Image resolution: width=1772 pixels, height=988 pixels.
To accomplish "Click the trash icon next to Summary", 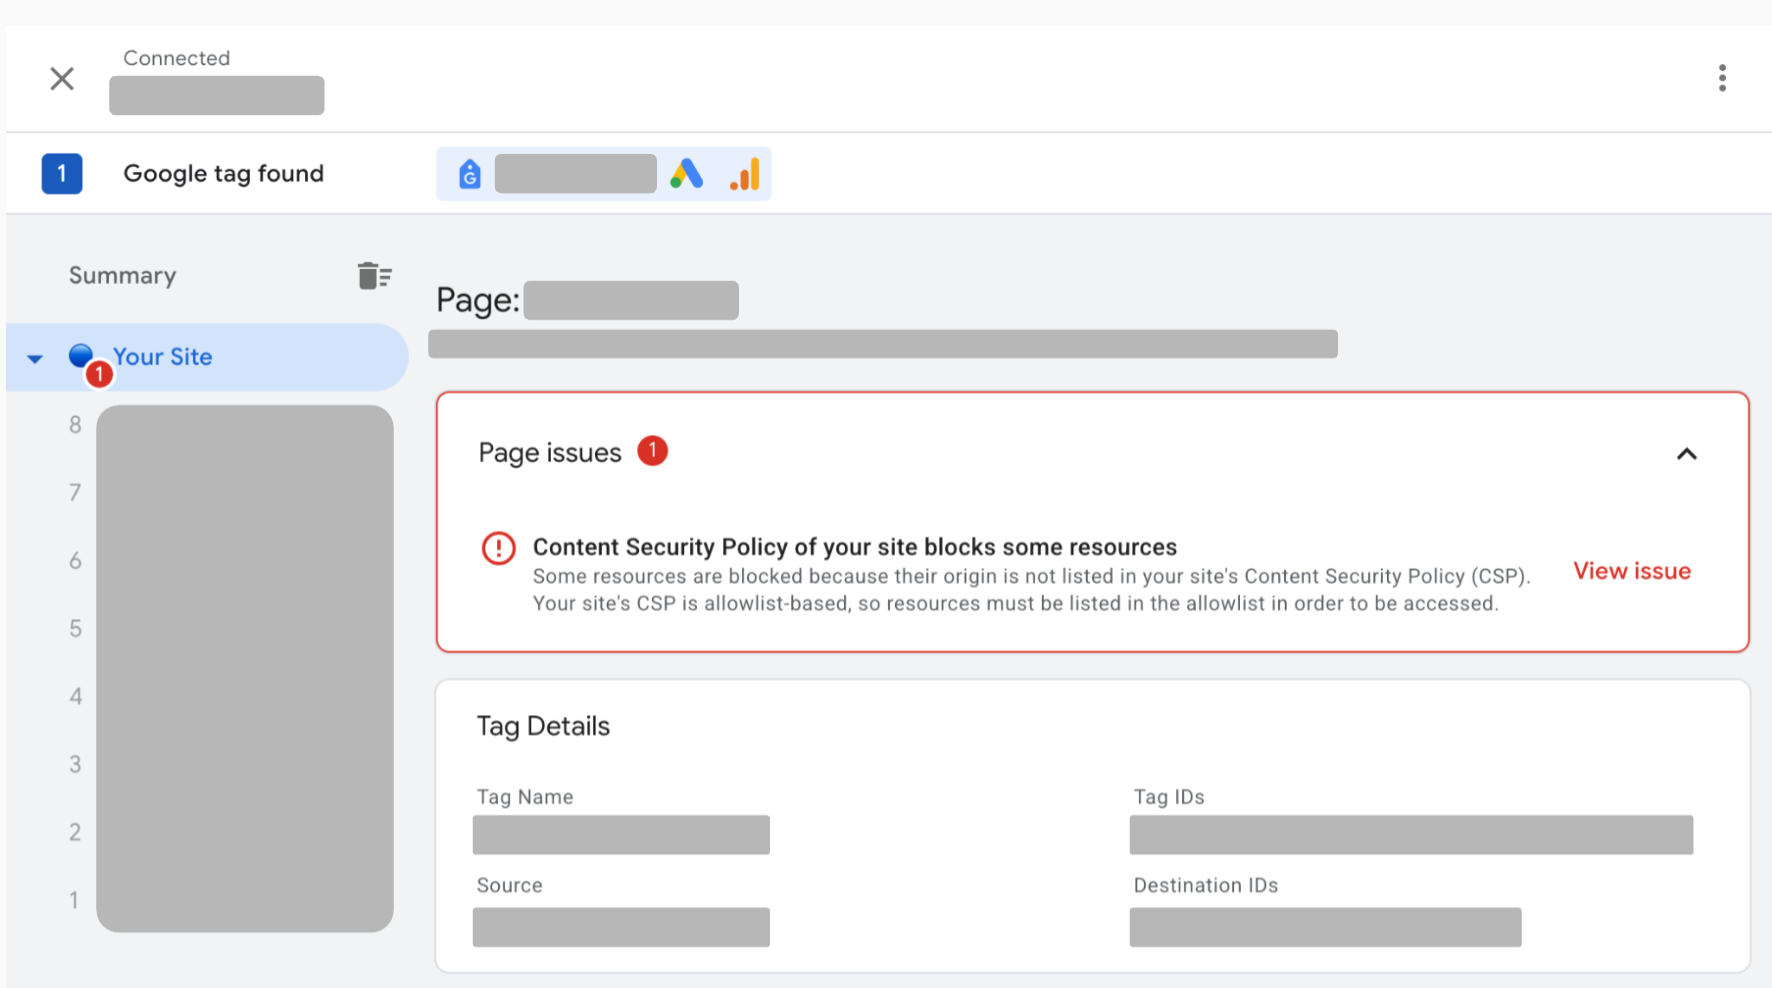I will pyautogui.click(x=373, y=275).
